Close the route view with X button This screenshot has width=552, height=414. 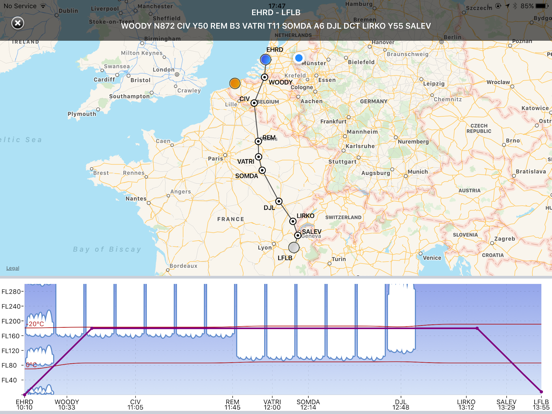coord(17,23)
